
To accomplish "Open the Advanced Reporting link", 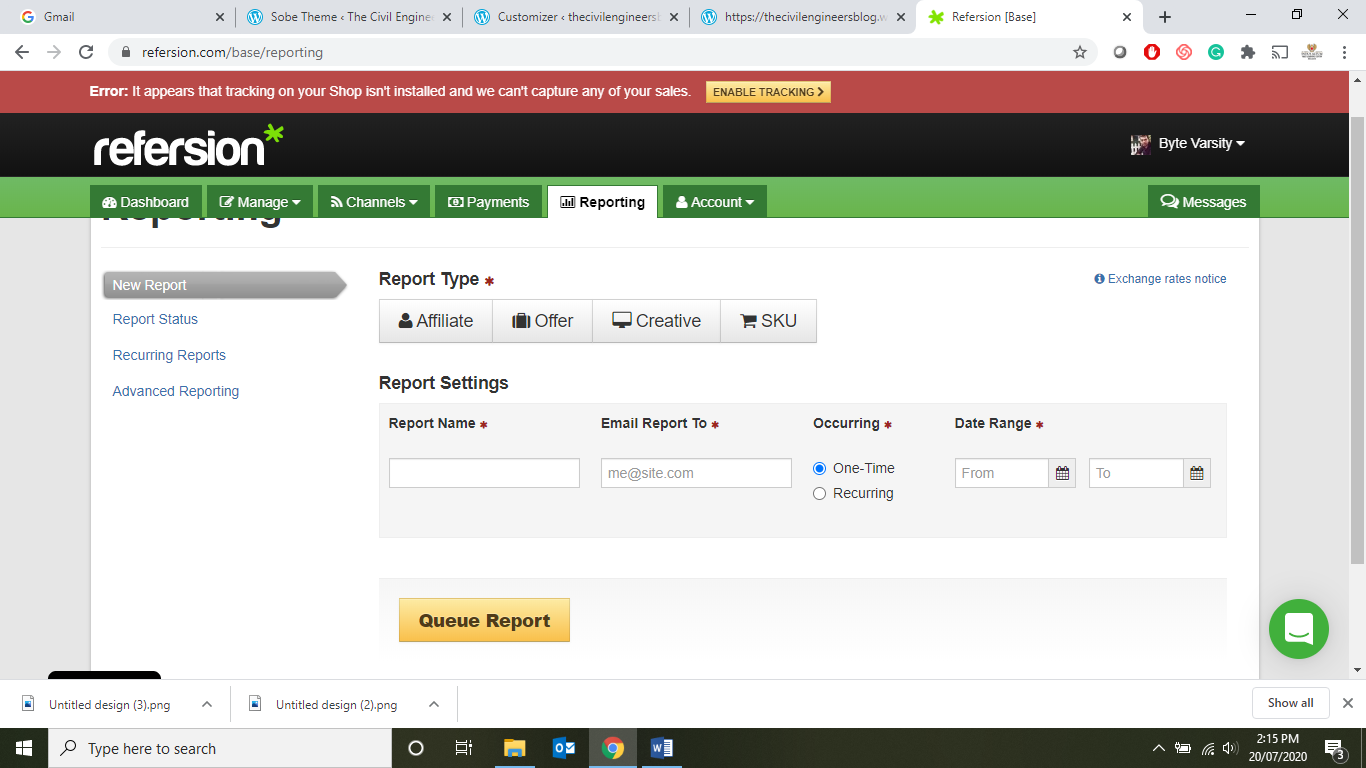I will point(176,391).
